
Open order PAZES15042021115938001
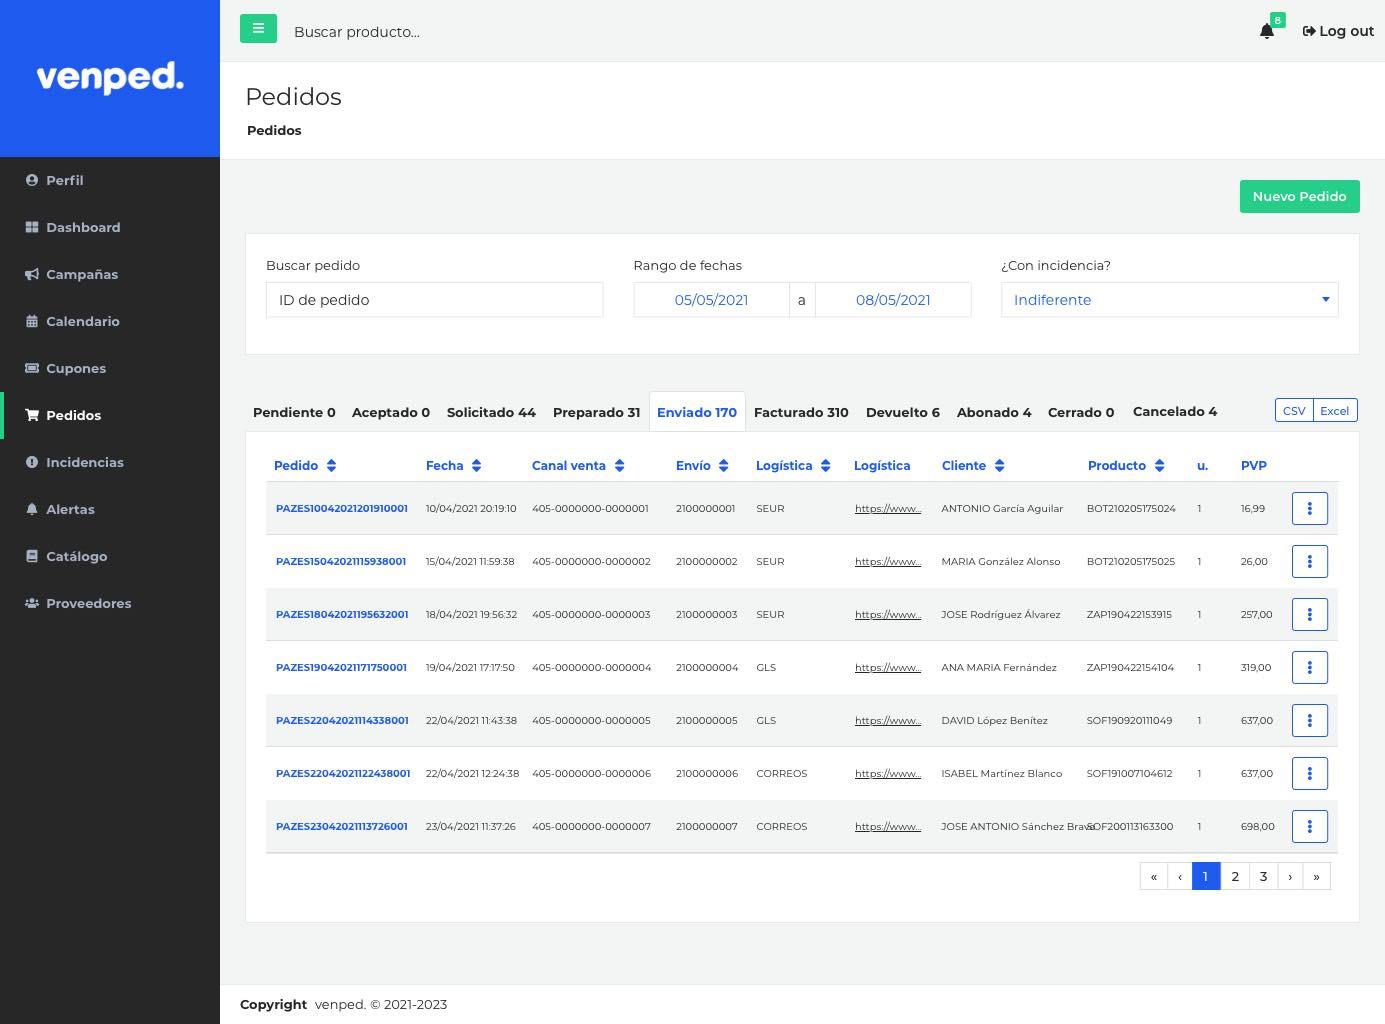[x=341, y=561]
